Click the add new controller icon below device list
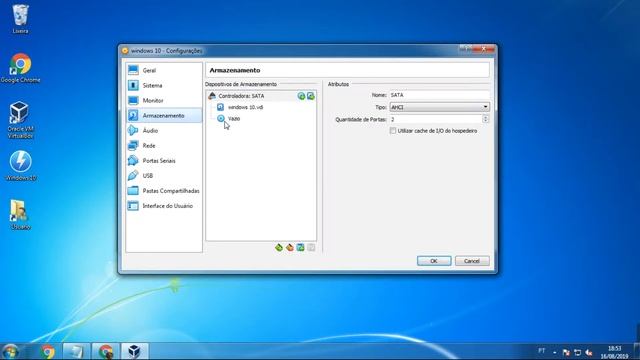Viewport: 640px width, 360px height. coord(279,247)
